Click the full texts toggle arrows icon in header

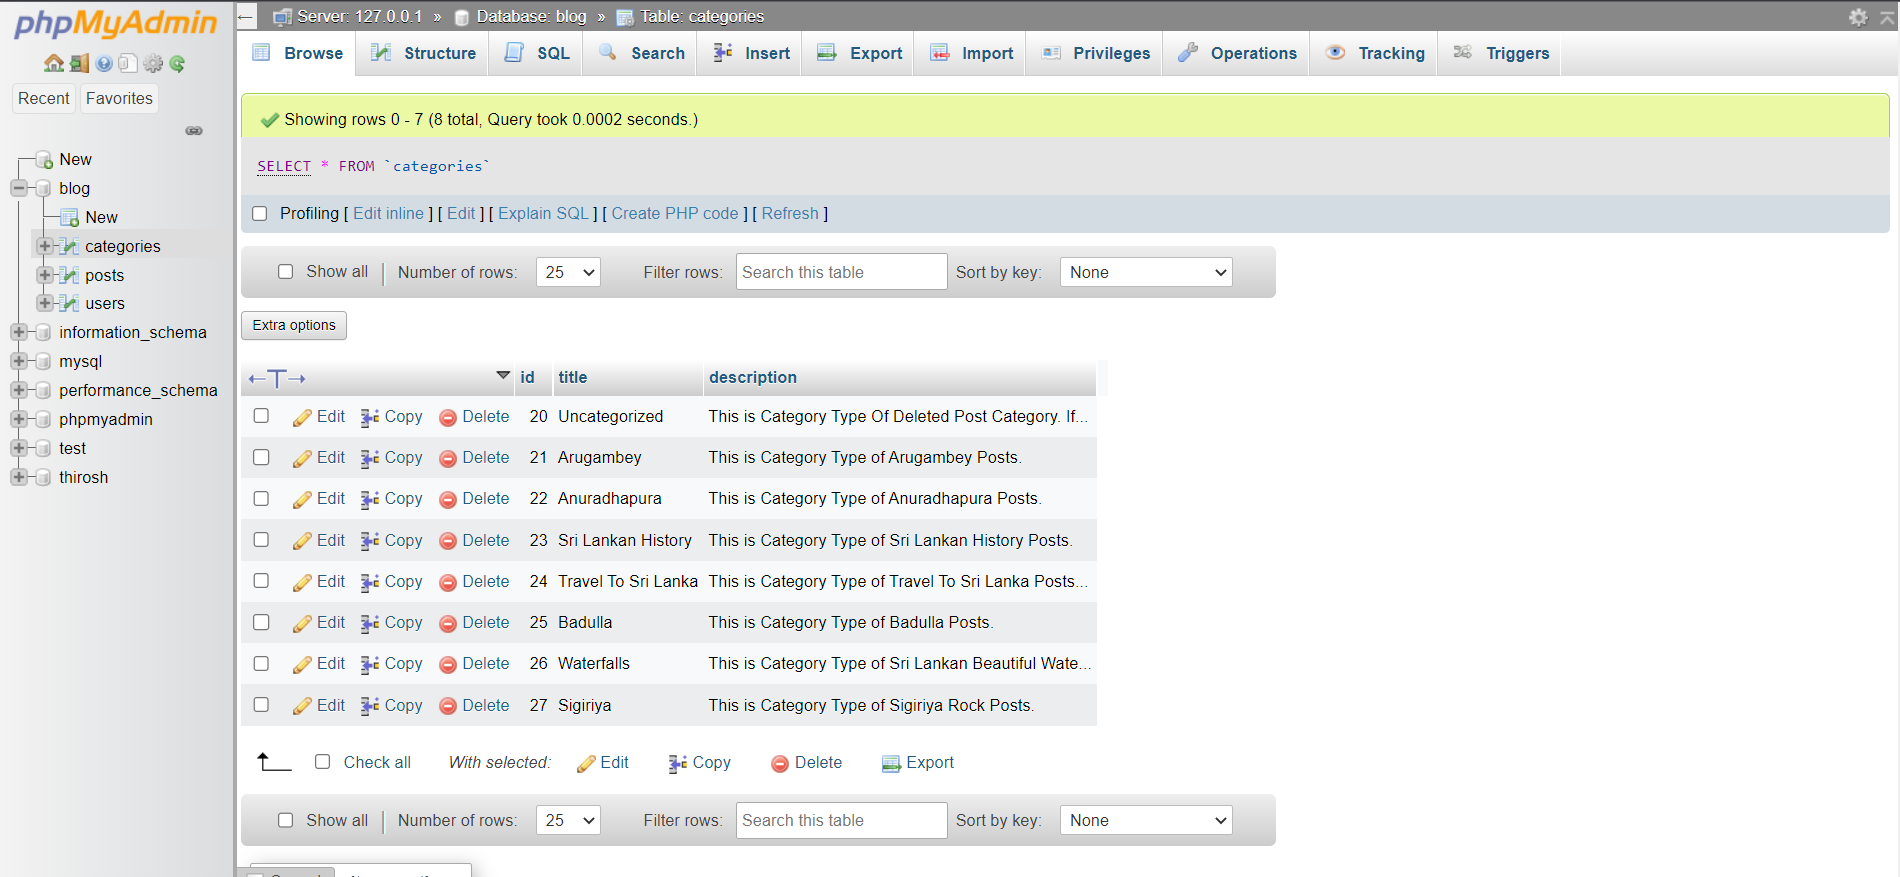[x=277, y=378]
